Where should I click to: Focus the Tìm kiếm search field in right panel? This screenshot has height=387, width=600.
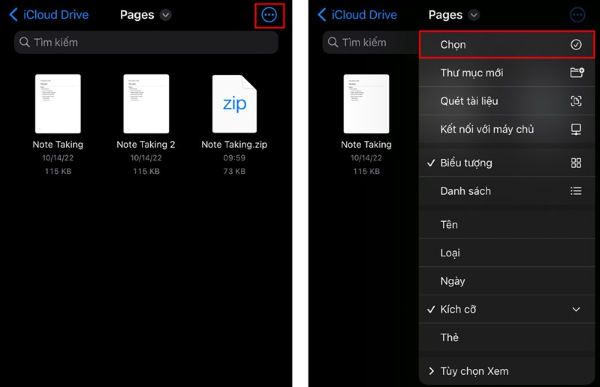point(370,42)
